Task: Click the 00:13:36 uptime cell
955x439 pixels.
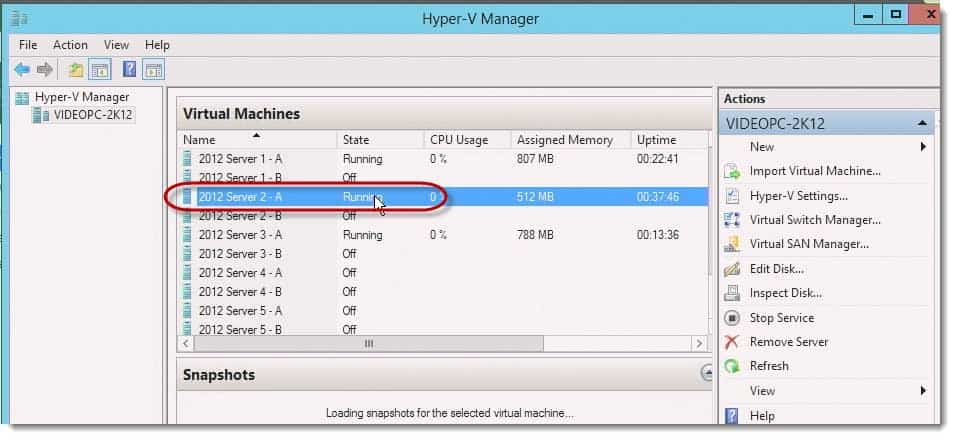Action: point(658,235)
